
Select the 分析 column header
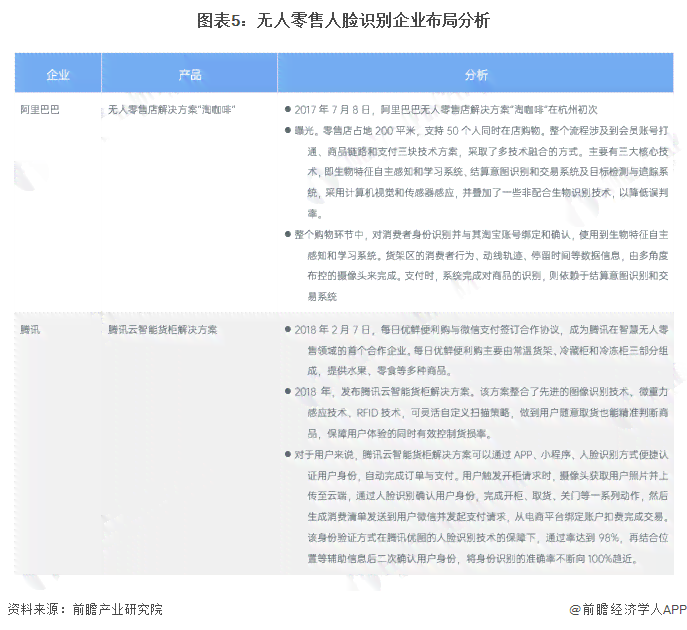click(x=475, y=73)
